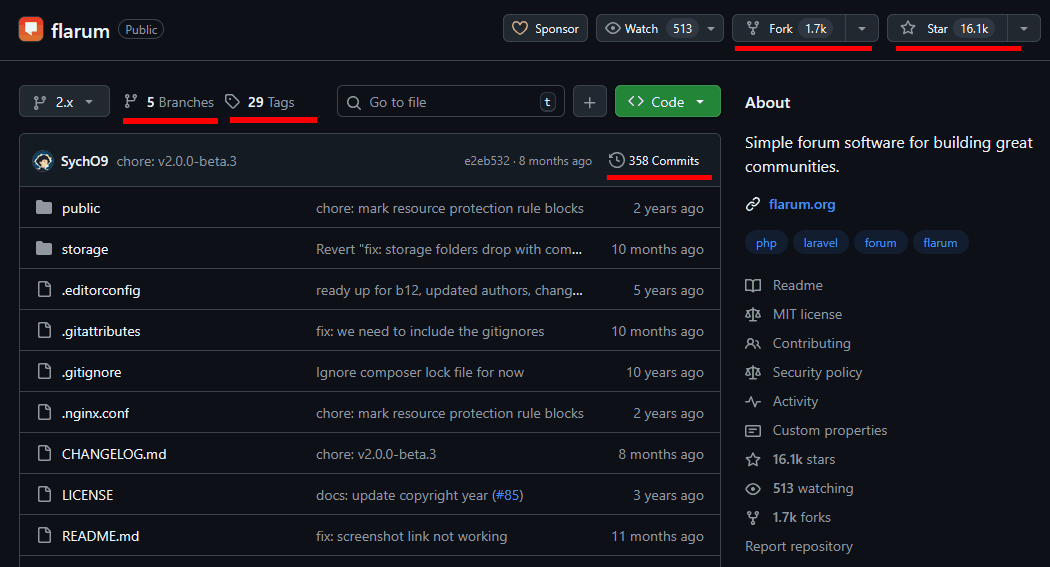Click the plus add file icon
Viewport: 1050px width, 567px height.
590,102
